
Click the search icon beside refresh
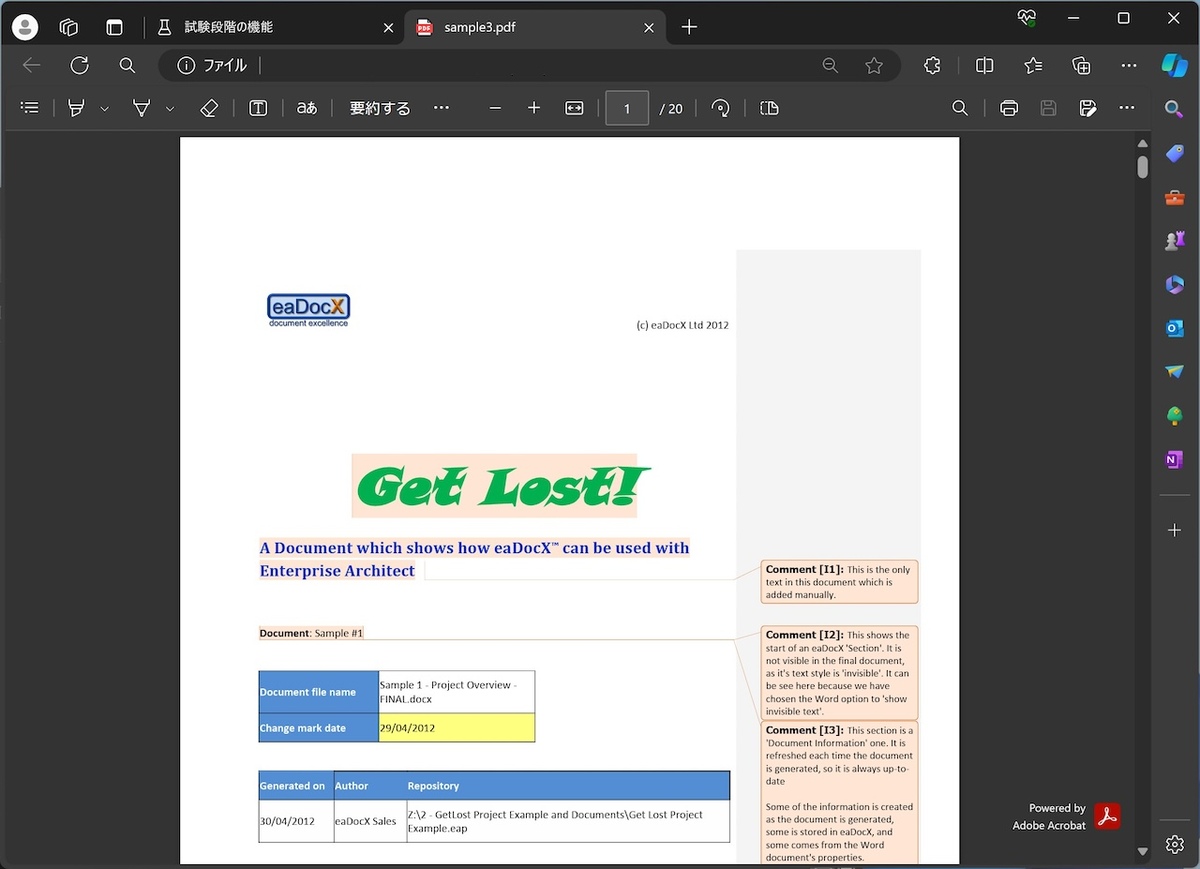(x=127, y=65)
